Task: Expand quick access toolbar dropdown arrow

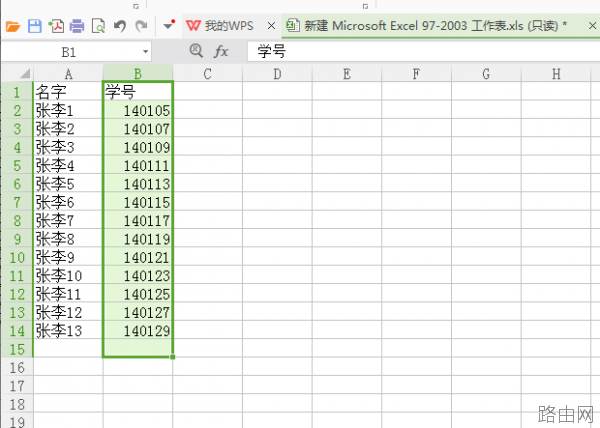Action: point(169,25)
